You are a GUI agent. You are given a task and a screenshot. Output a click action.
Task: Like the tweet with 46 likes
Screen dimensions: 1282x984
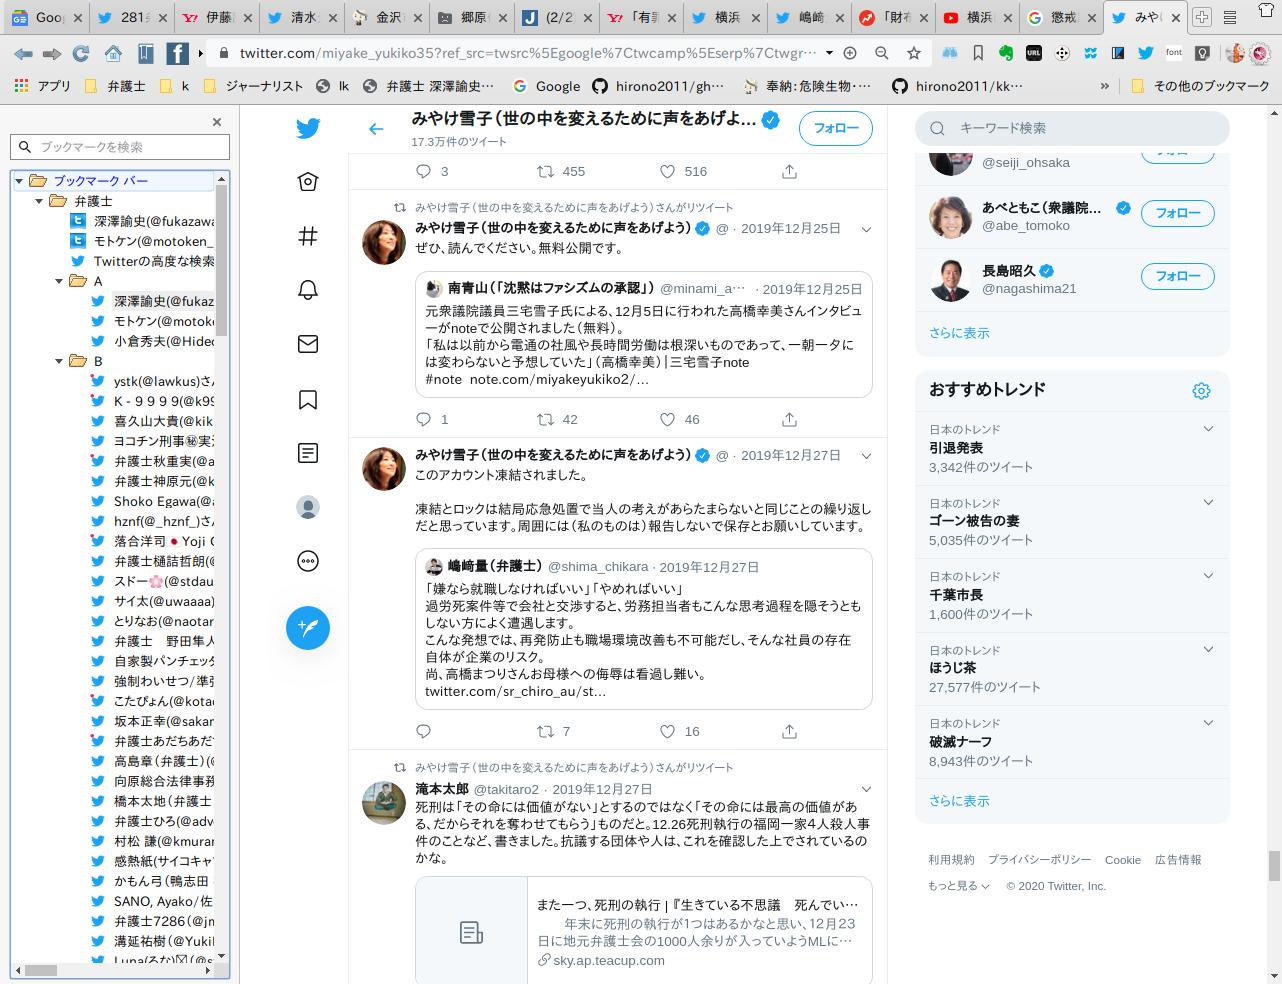click(x=668, y=419)
